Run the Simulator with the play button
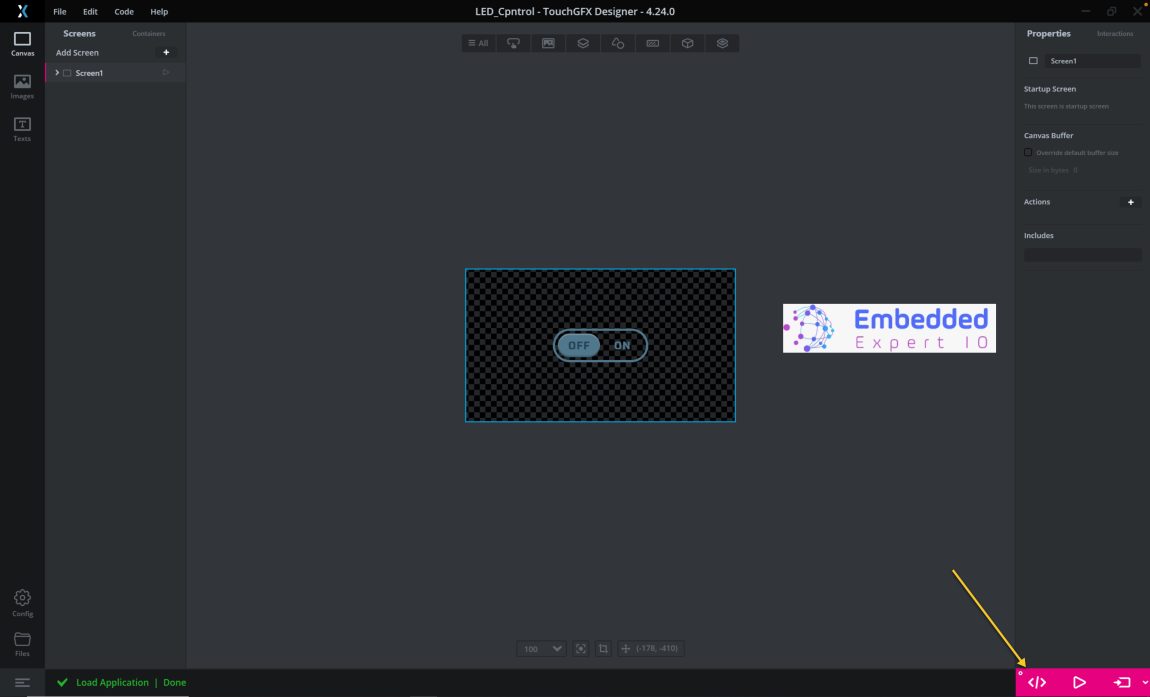Screen dimensions: 1150x697 [1079, 681]
